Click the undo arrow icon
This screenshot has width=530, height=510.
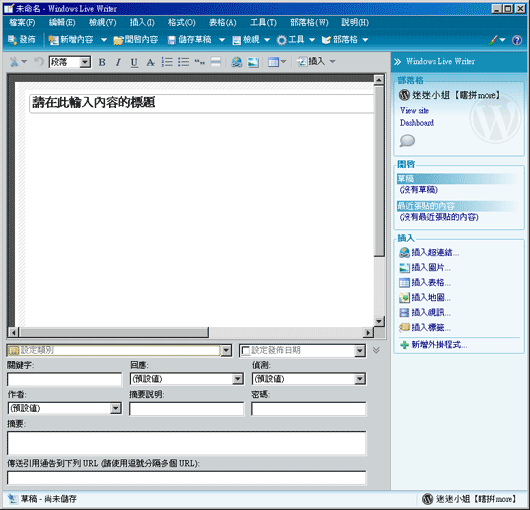[x=39, y=62]
